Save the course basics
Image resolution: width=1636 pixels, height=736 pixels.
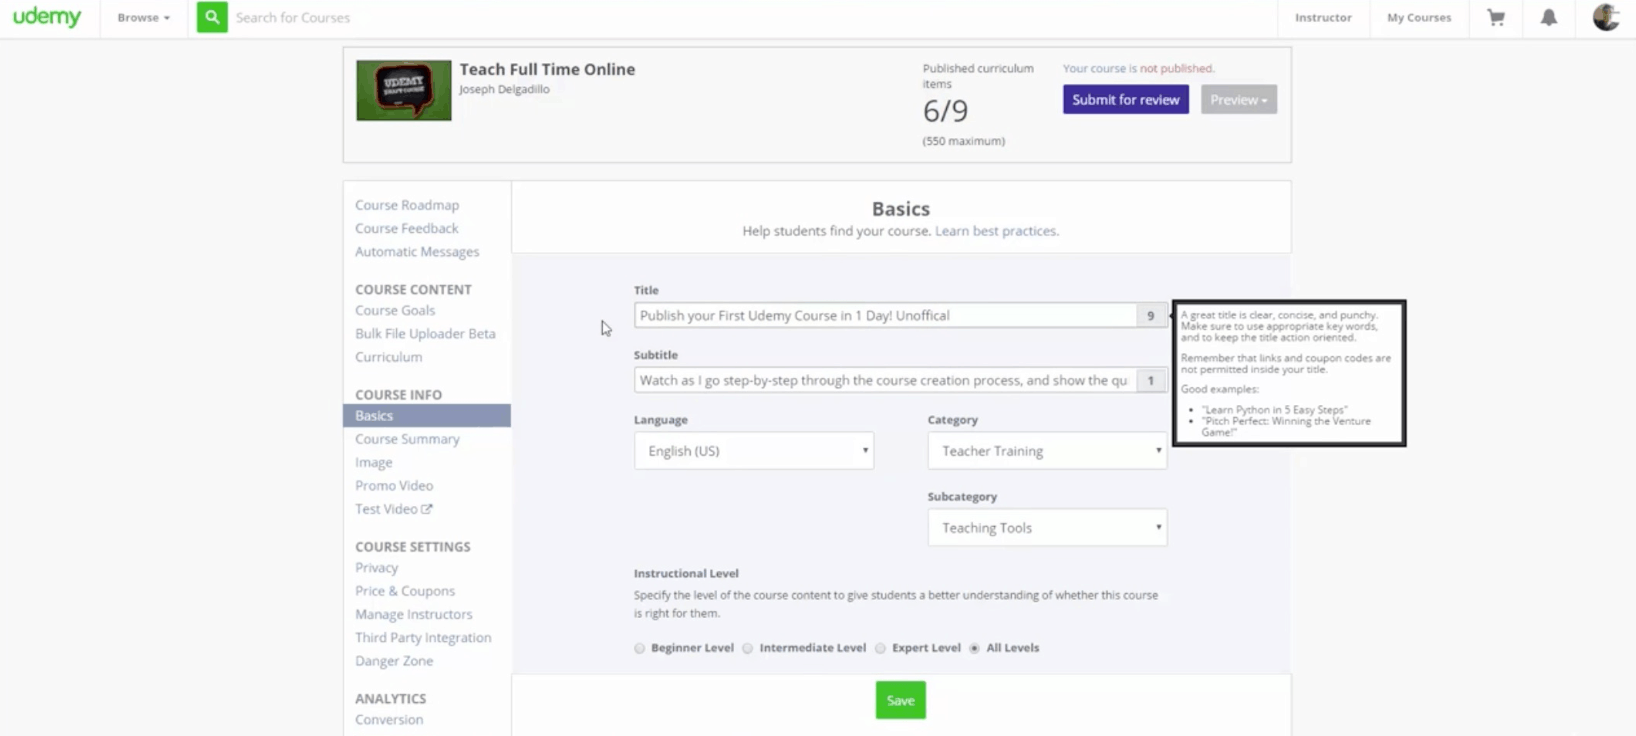coord(900,700)
